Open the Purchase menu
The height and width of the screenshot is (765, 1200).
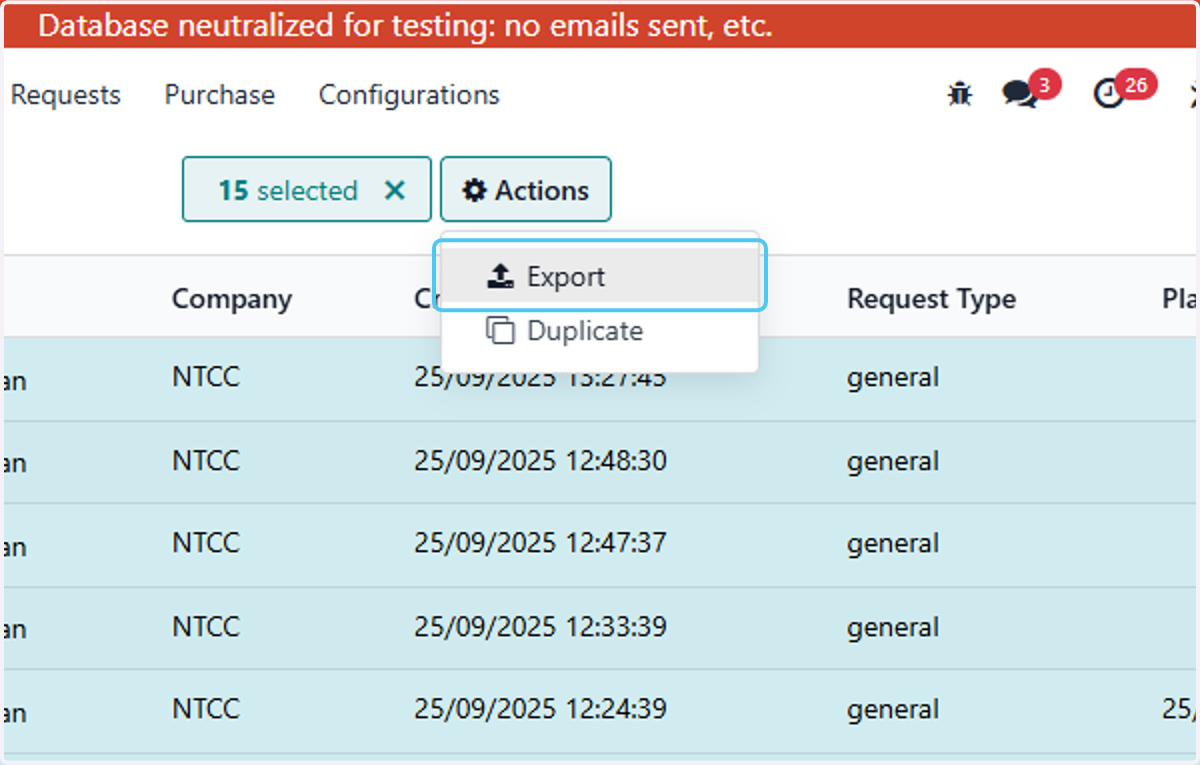tap(220, 95)
